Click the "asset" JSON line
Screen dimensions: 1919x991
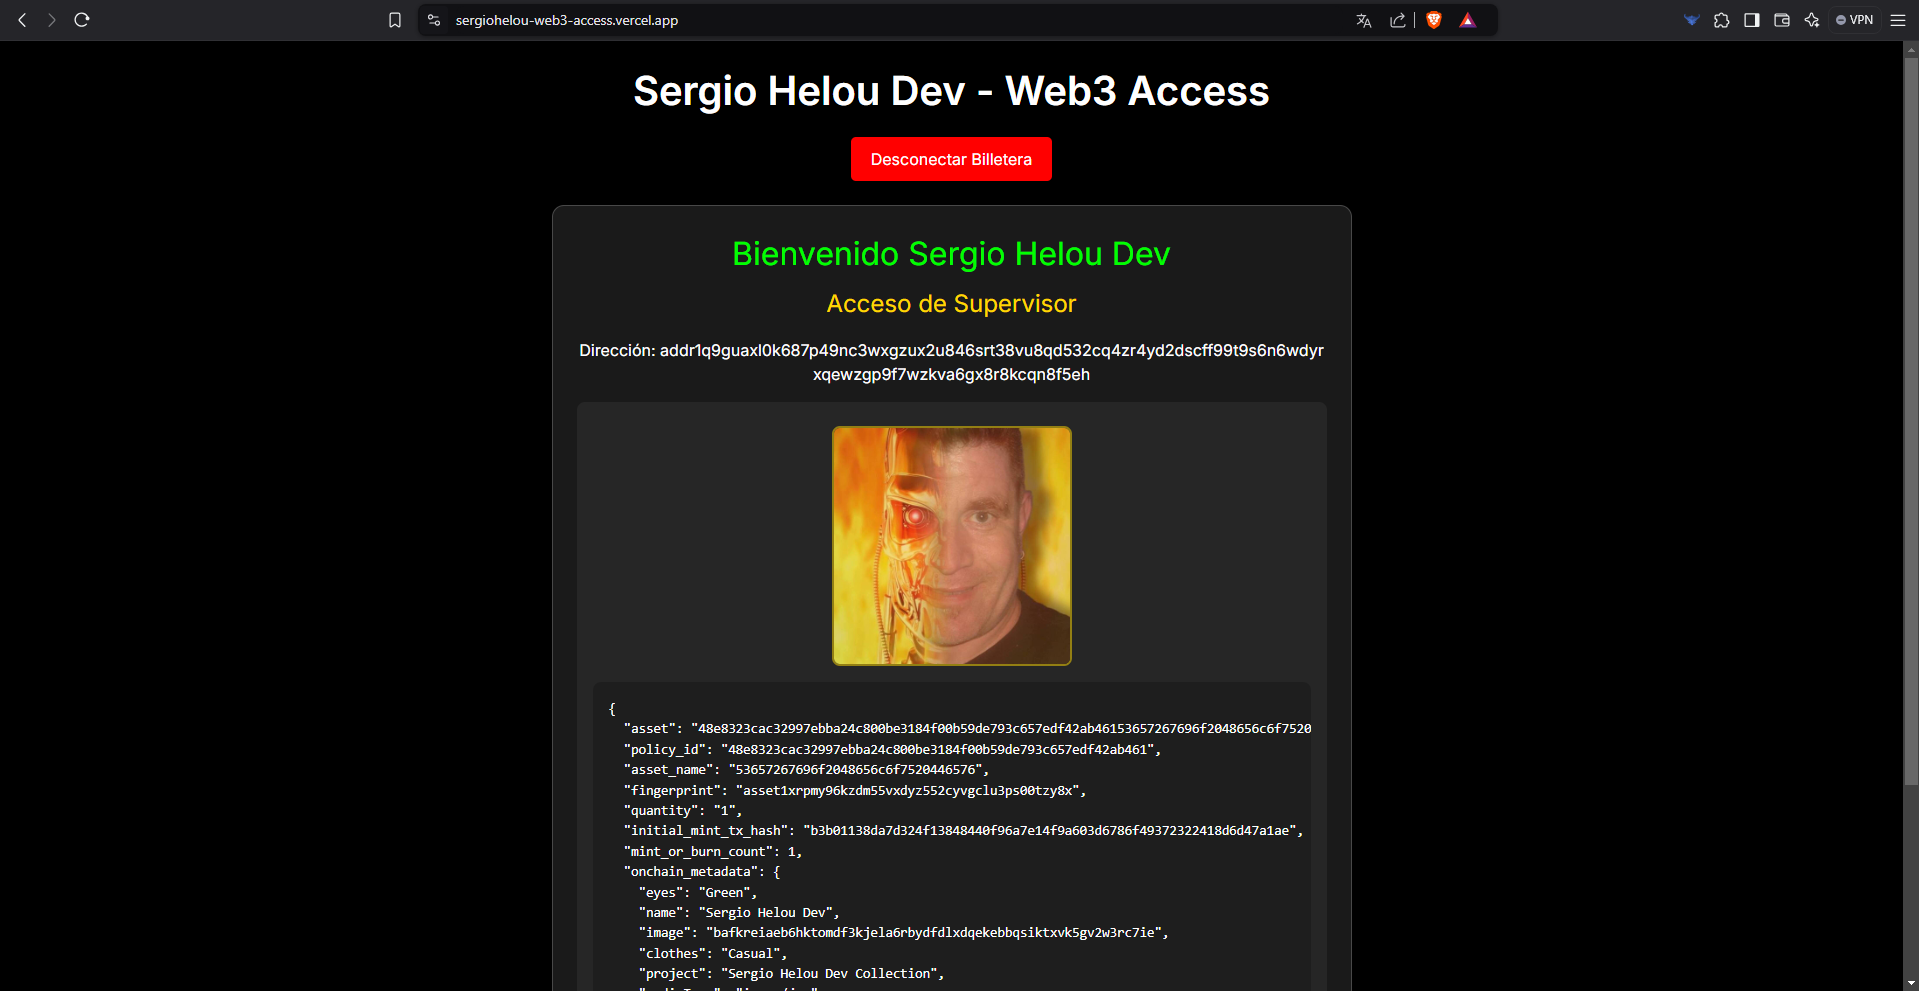(967, 728)
